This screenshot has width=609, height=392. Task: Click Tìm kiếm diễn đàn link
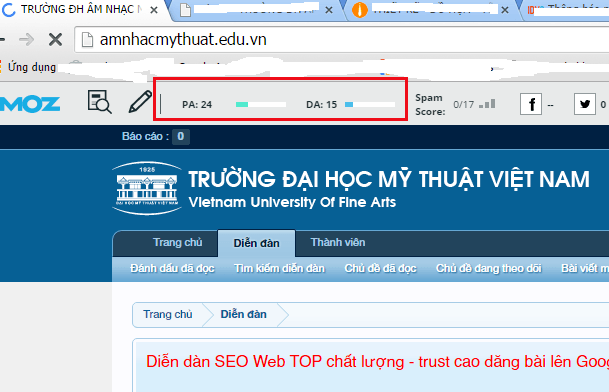[x=279, y=268]
